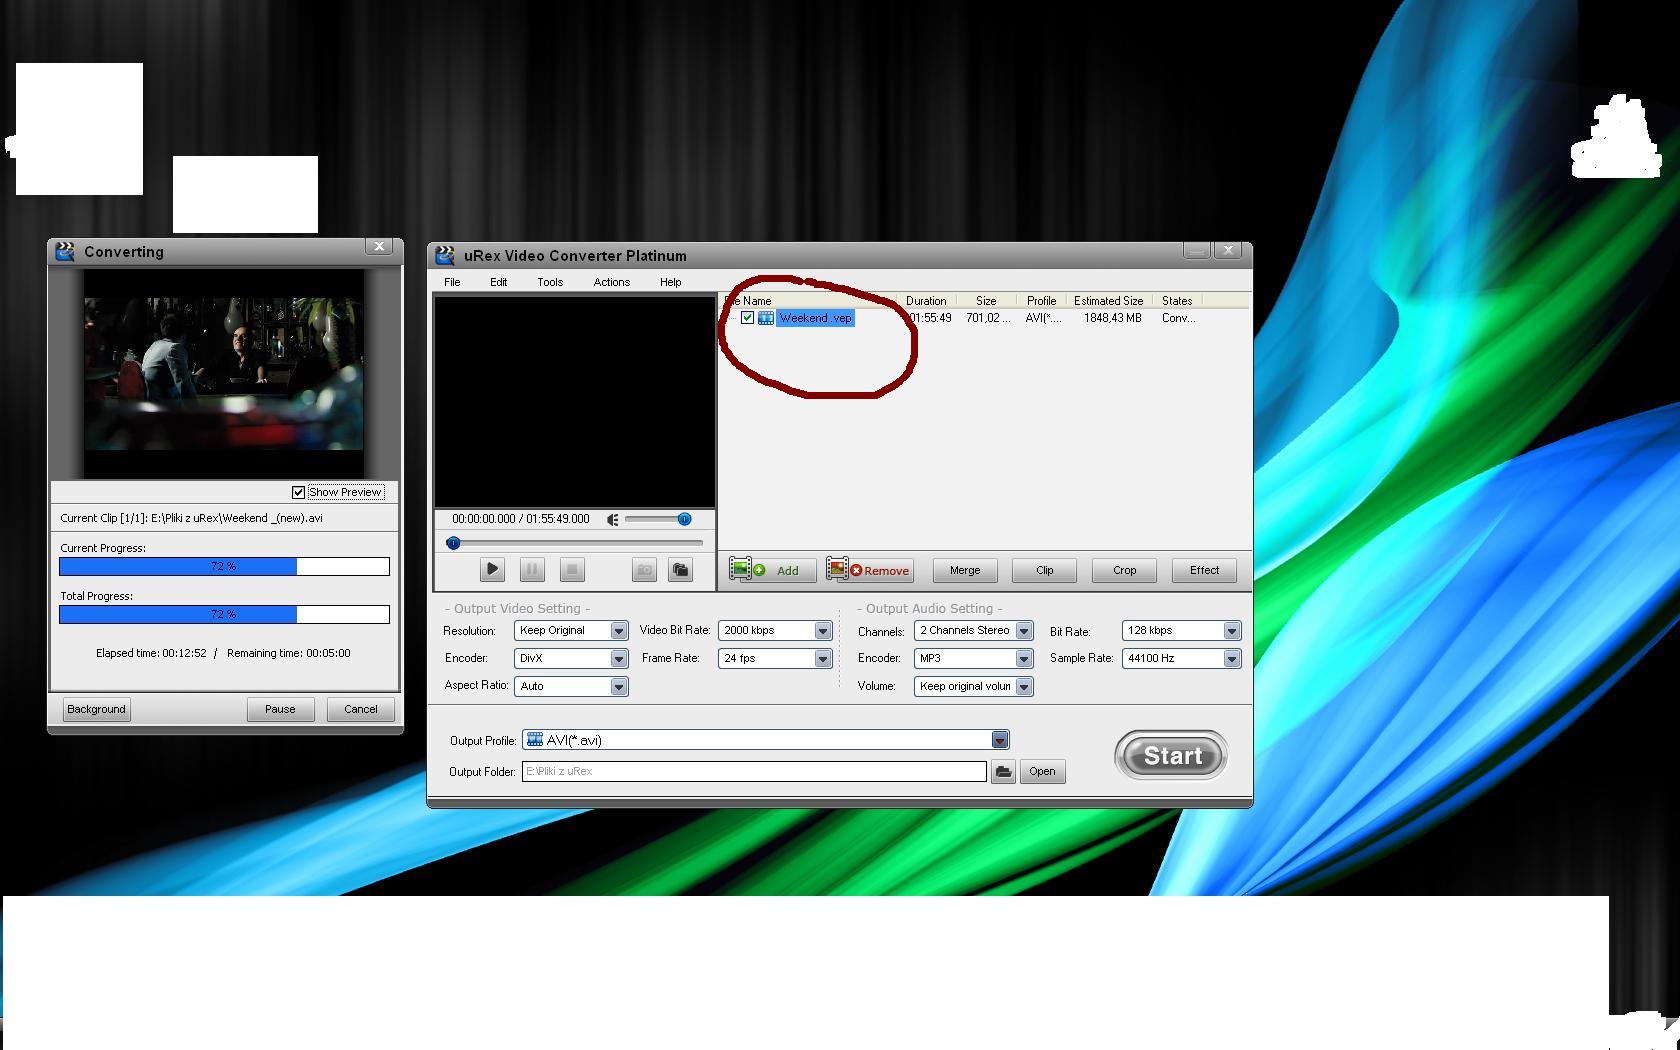This screenshot has height=1050, width=1680.
Task: Click the Duration column header
Action: tap(926, 300)
